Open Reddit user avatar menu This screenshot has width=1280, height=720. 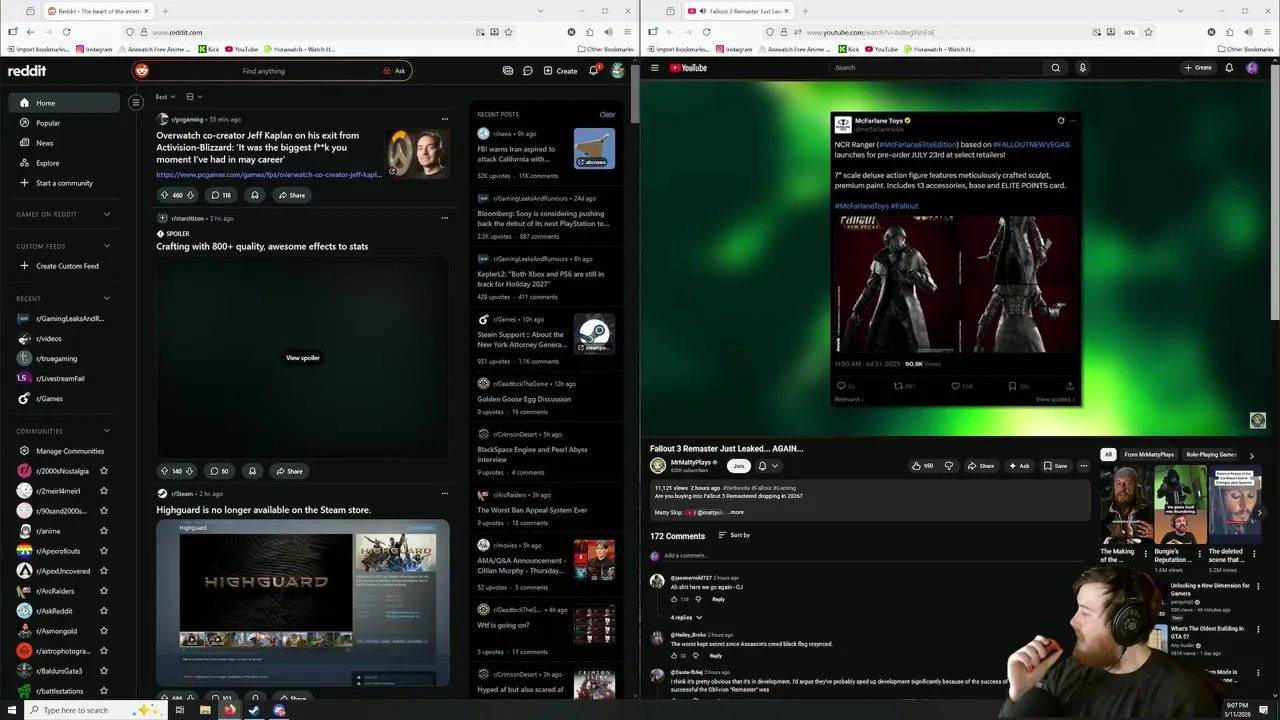[x=618, y=71]
